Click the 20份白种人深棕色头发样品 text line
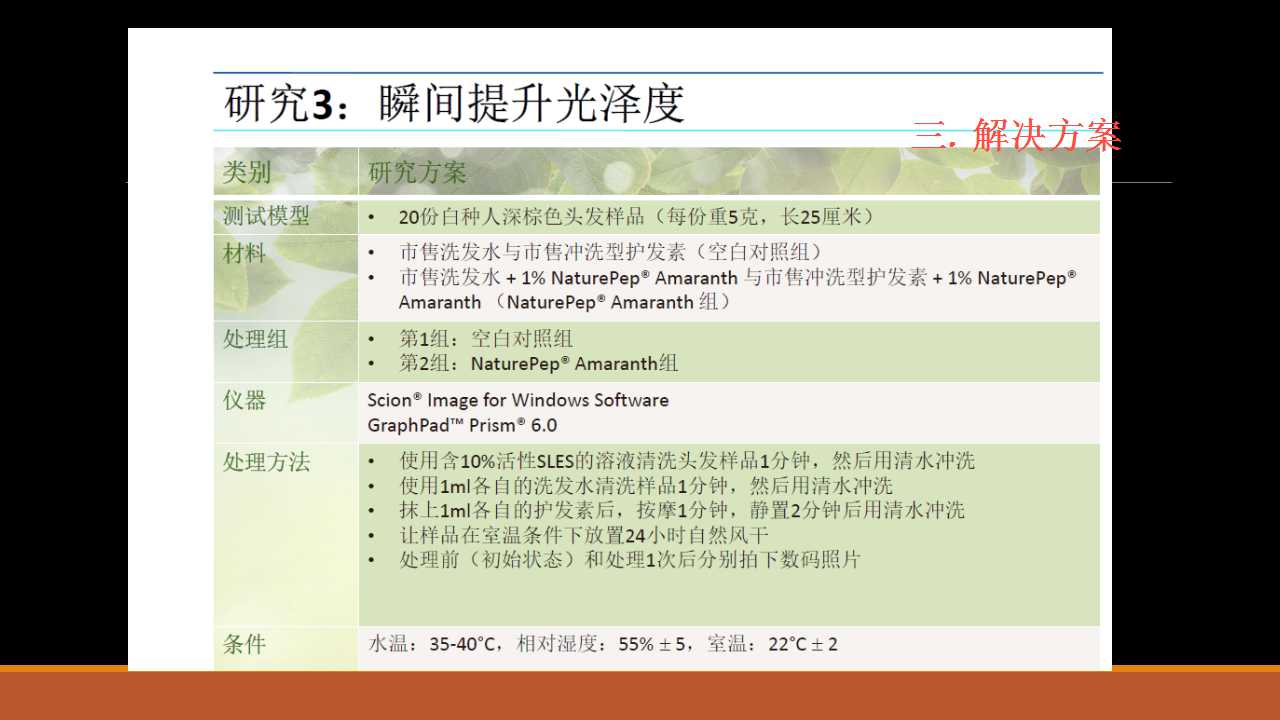The image size is (1280, 720). tap(636, 217)
